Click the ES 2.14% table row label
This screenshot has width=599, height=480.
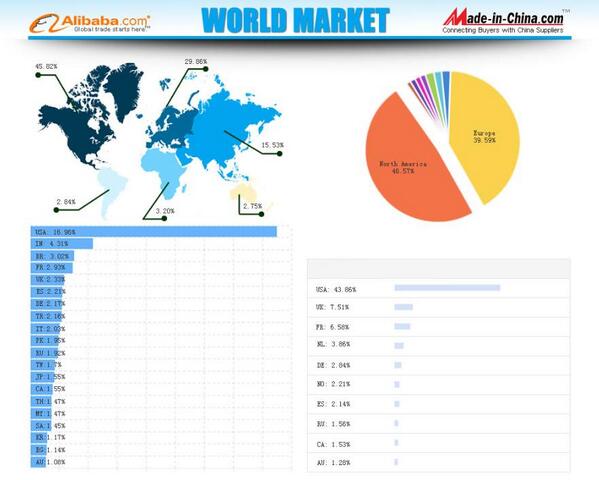pyautogui.click(x=333, y=404)
